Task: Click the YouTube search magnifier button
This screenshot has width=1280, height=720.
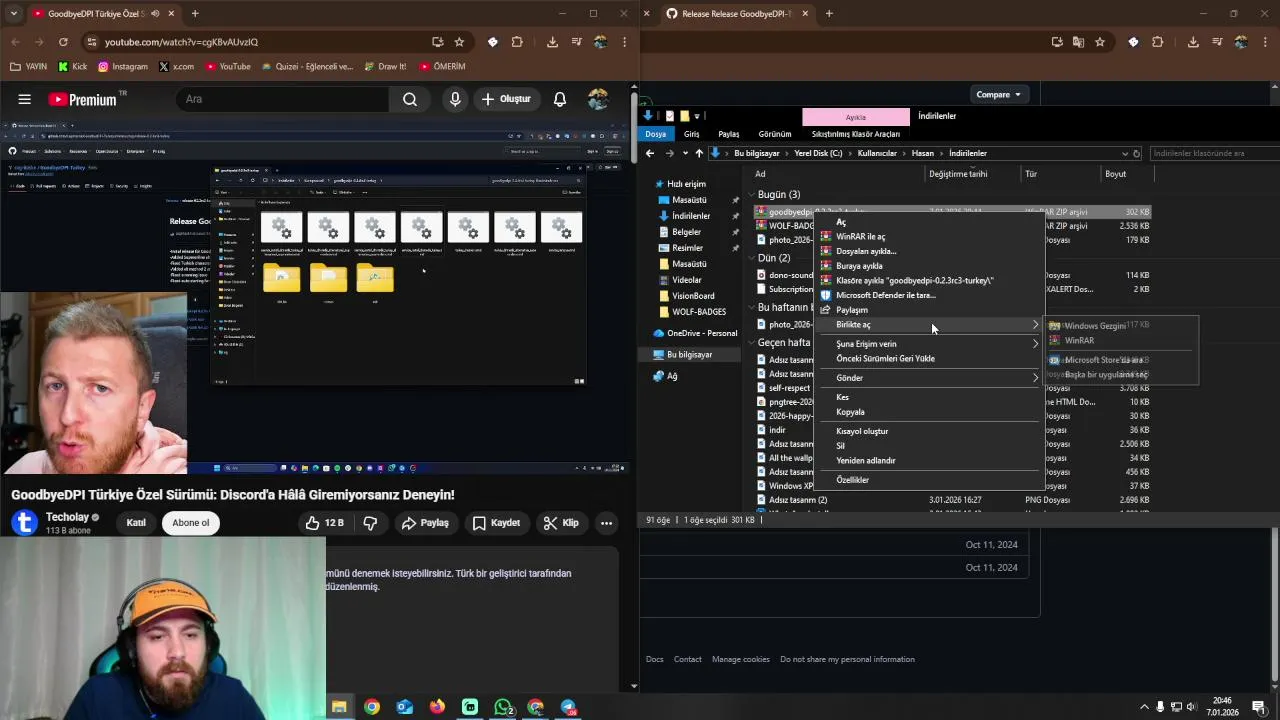Action: [410, 99]
